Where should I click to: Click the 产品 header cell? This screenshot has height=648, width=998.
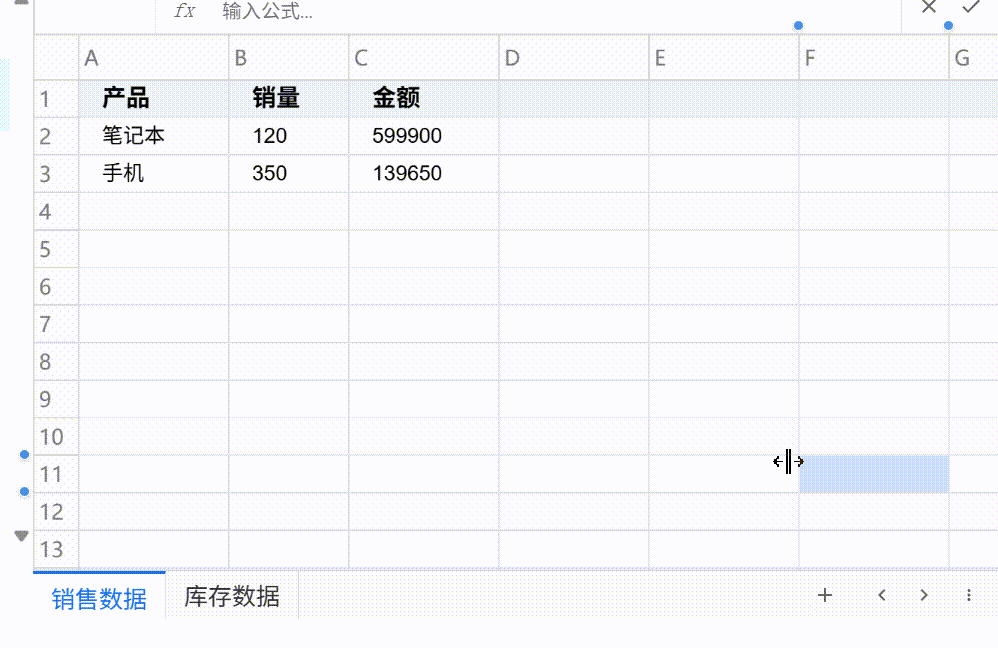click(153, 99)
